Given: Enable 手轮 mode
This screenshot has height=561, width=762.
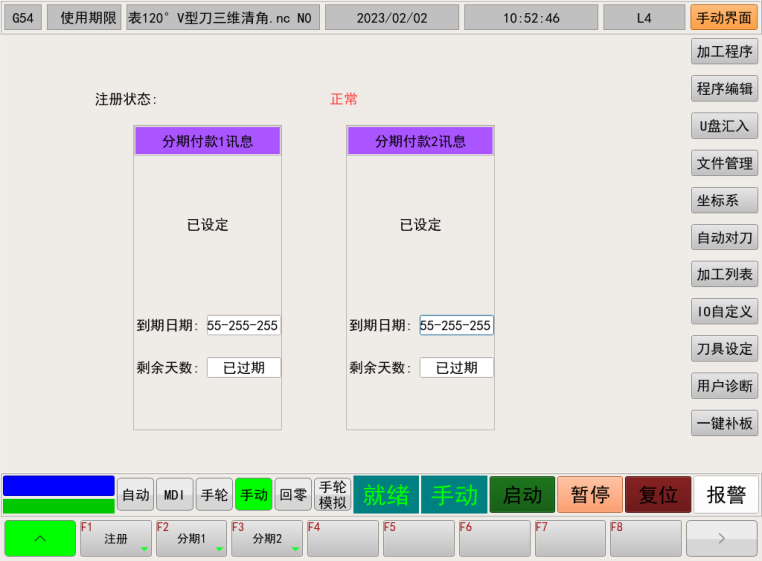Looking at the screenshot, I should click(214, 494).
